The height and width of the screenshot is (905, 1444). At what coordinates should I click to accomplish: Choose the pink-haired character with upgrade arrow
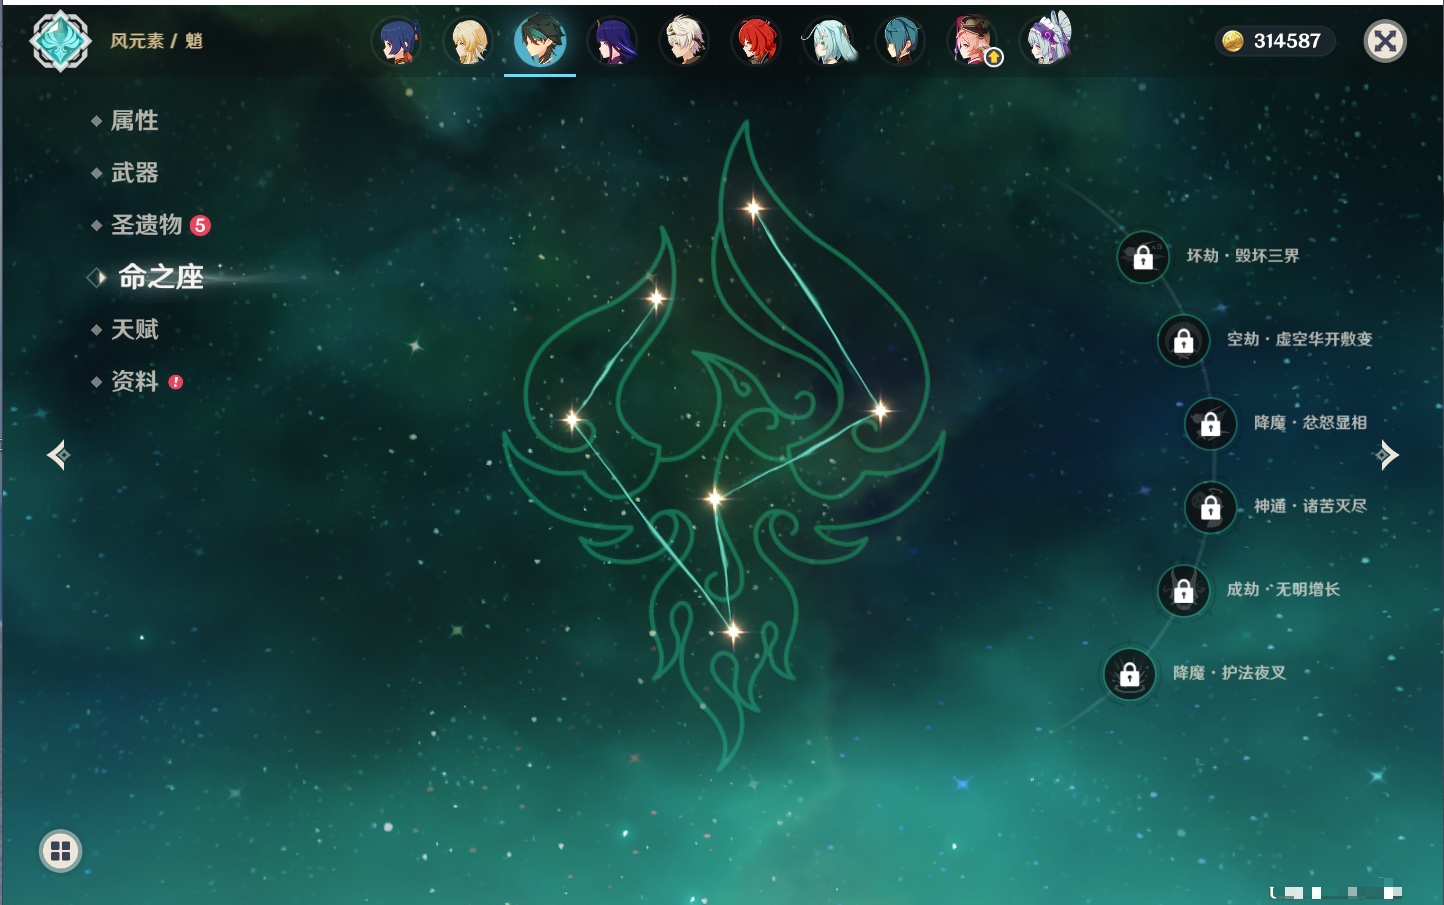coord(973,42)
